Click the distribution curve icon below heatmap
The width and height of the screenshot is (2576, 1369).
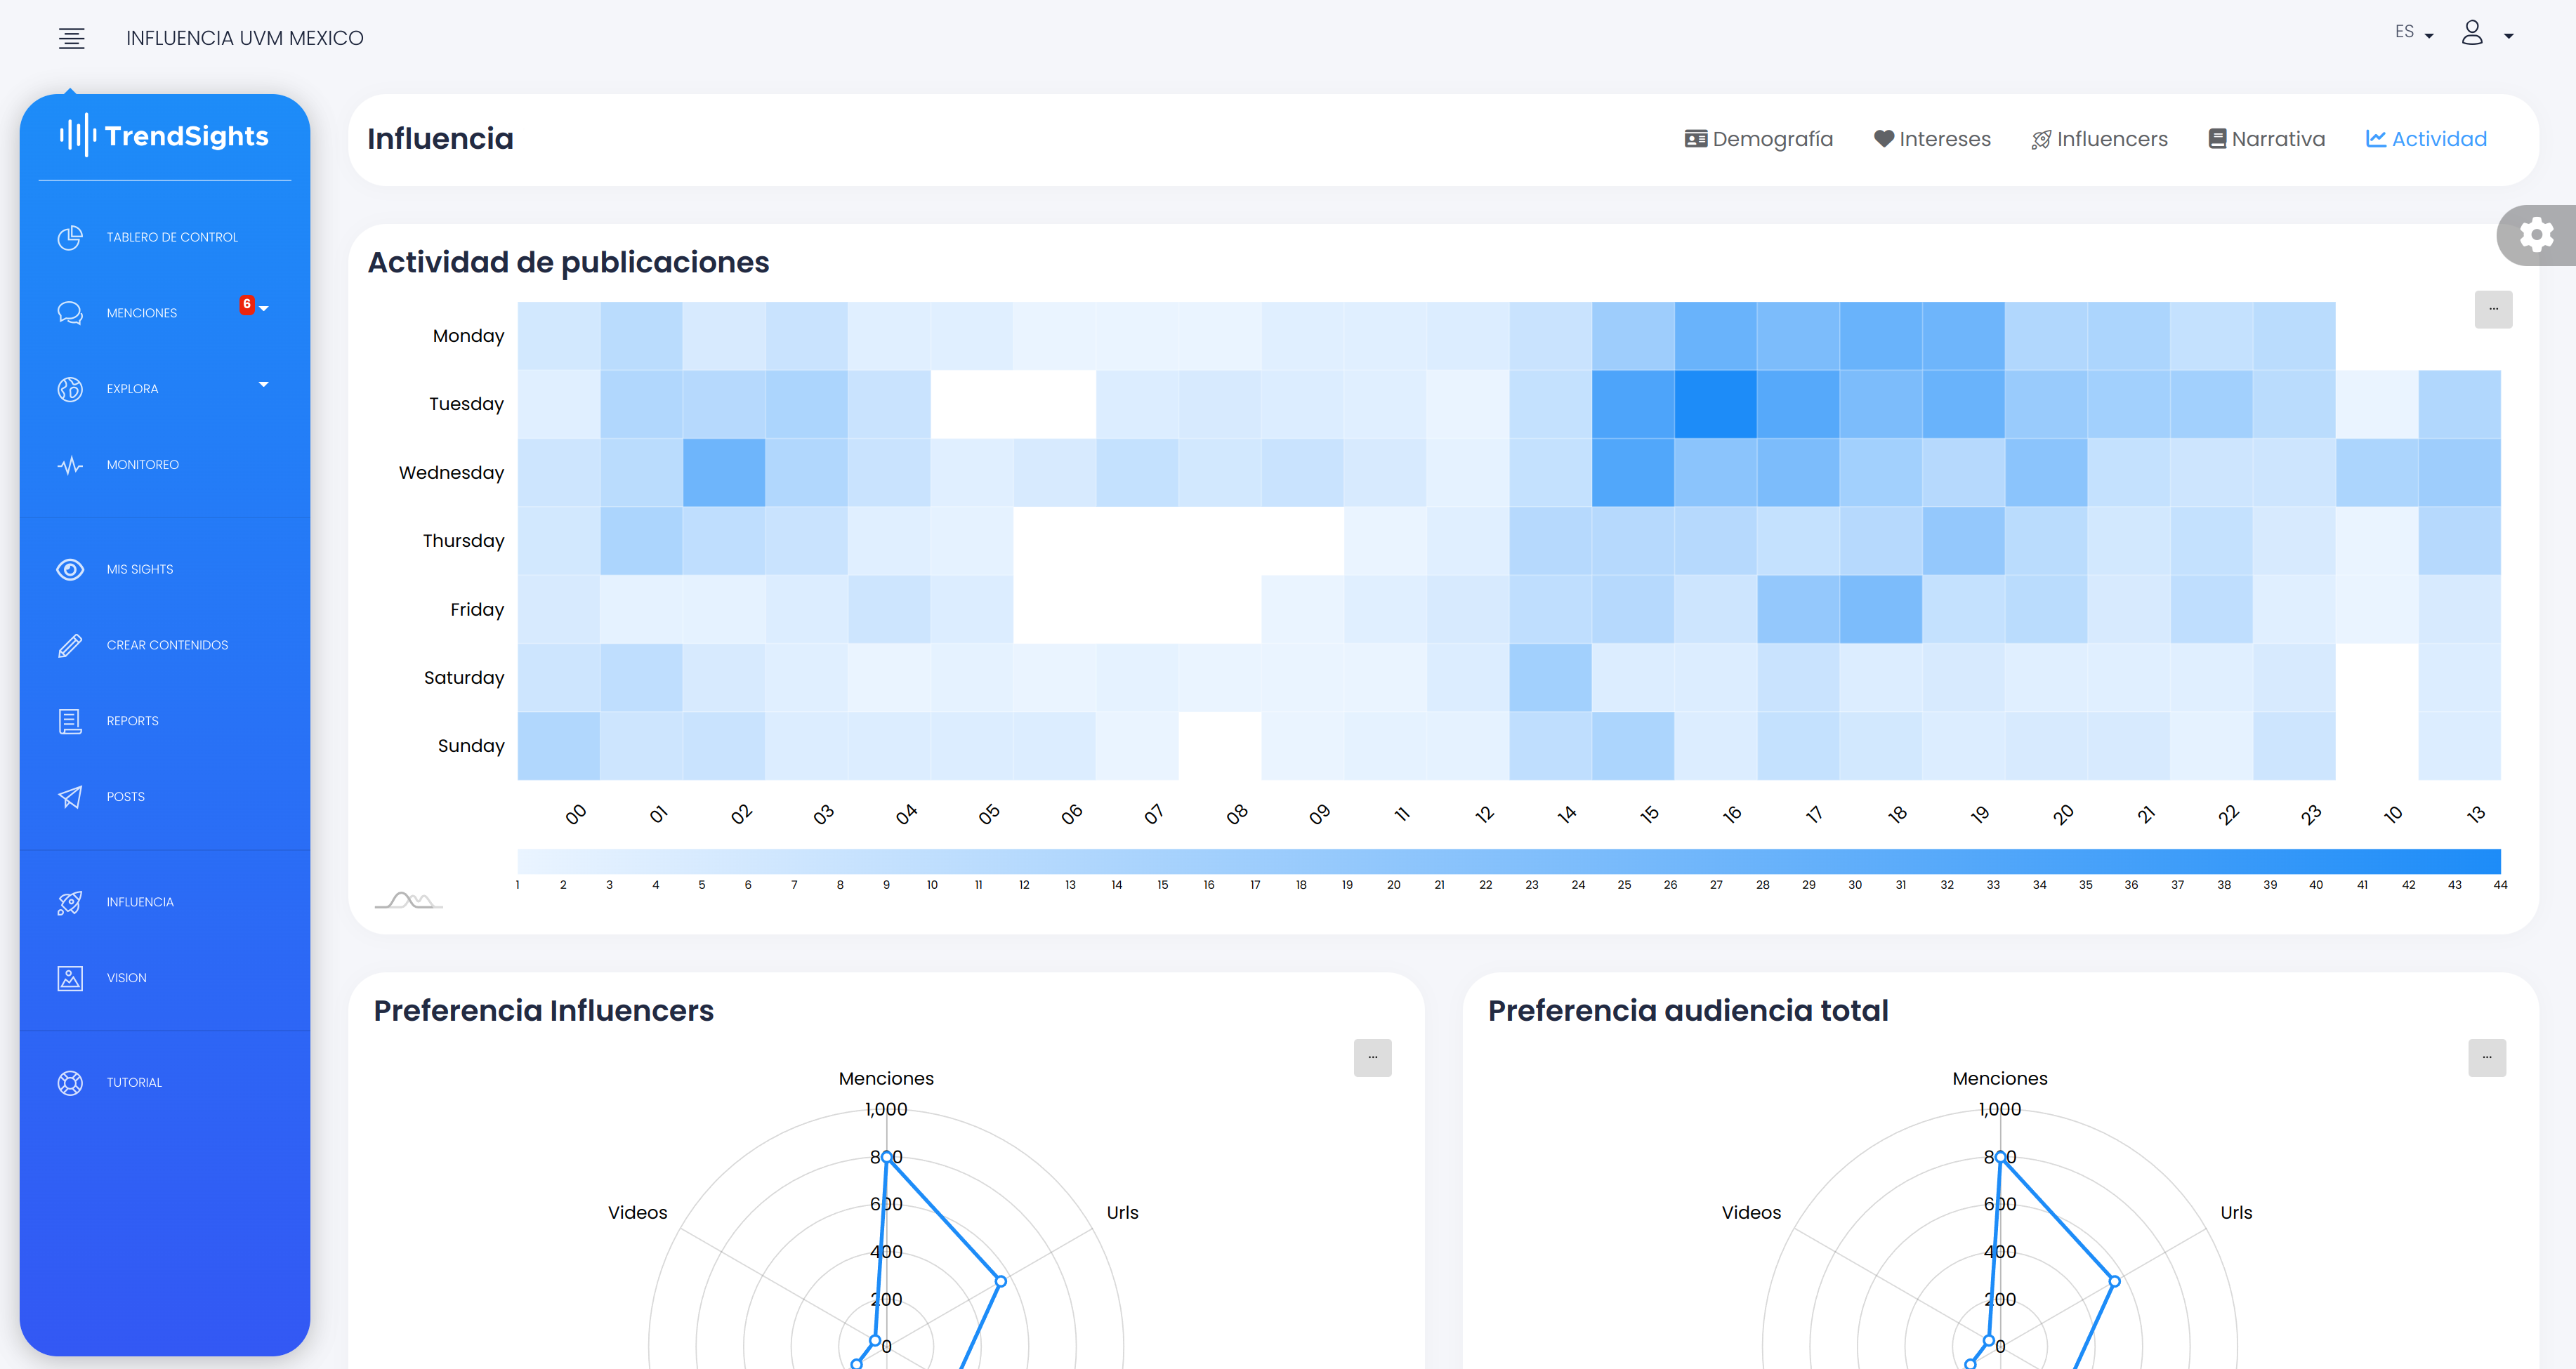[408, 900]
